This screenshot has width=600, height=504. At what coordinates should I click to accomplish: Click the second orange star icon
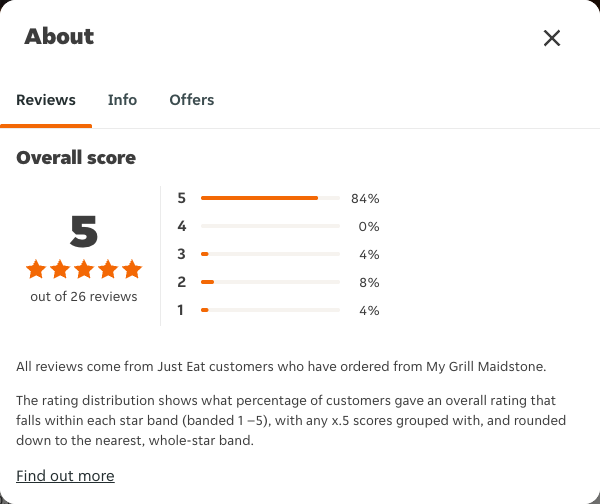60,269
